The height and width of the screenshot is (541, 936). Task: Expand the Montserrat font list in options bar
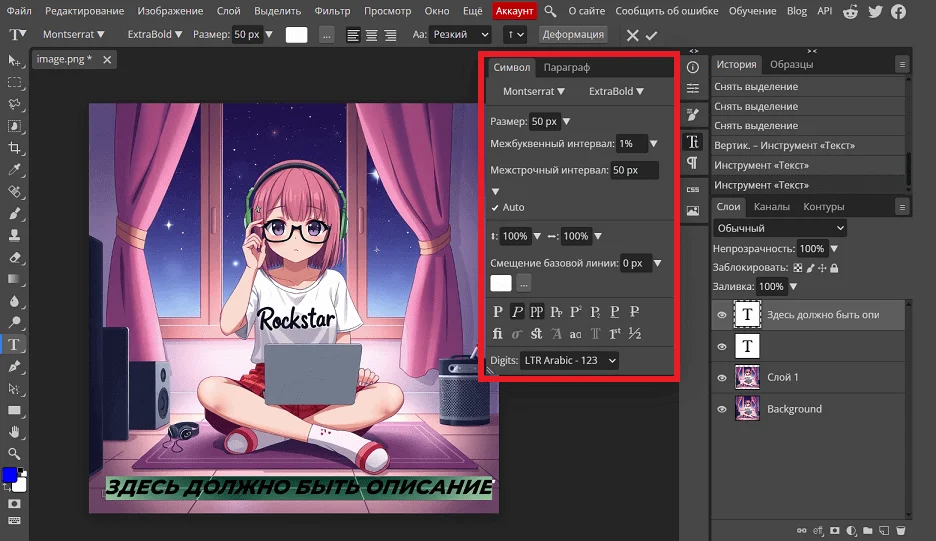73,34
